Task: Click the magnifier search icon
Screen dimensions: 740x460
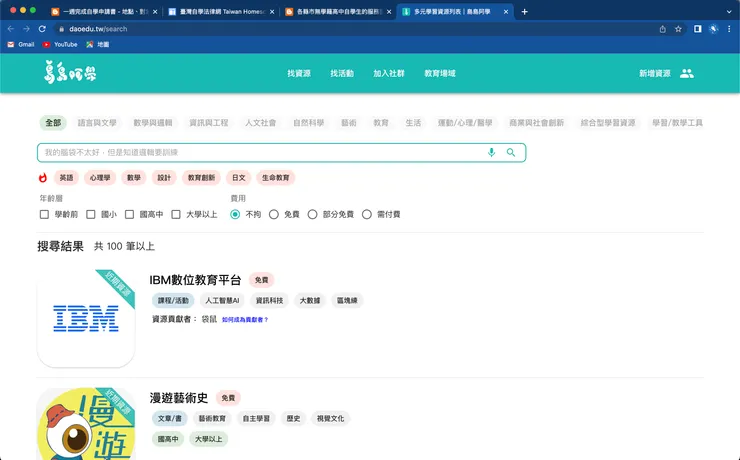Action: tap(511, 152)
